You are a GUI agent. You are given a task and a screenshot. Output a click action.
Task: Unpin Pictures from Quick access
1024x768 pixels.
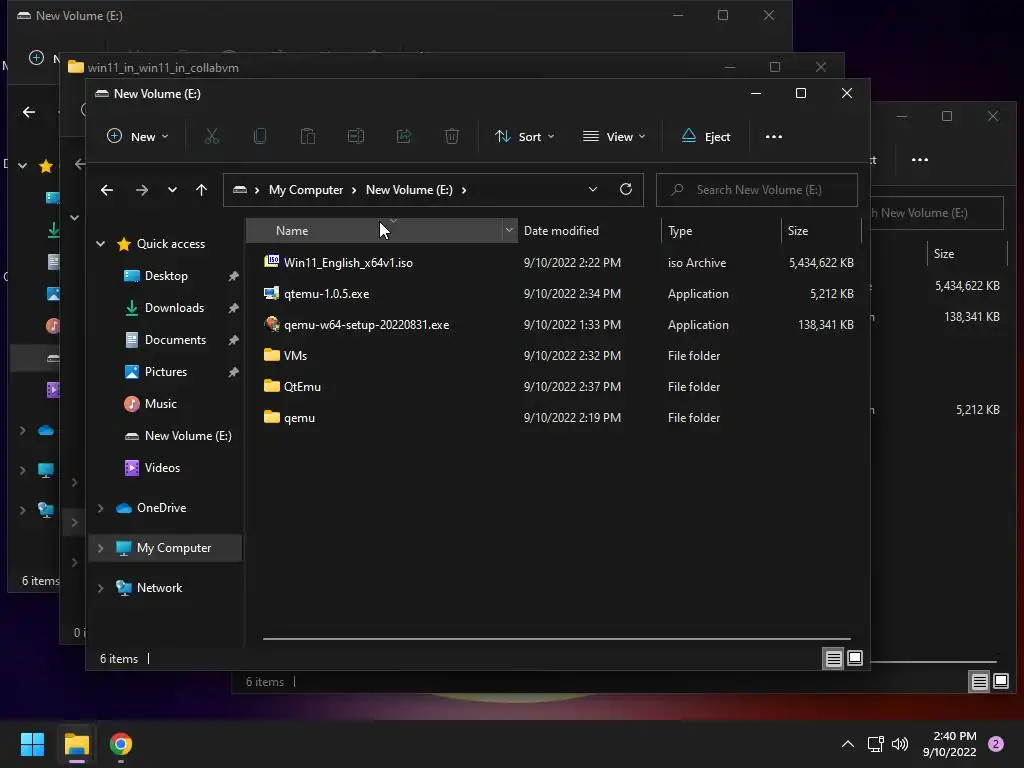coord(233,372)
